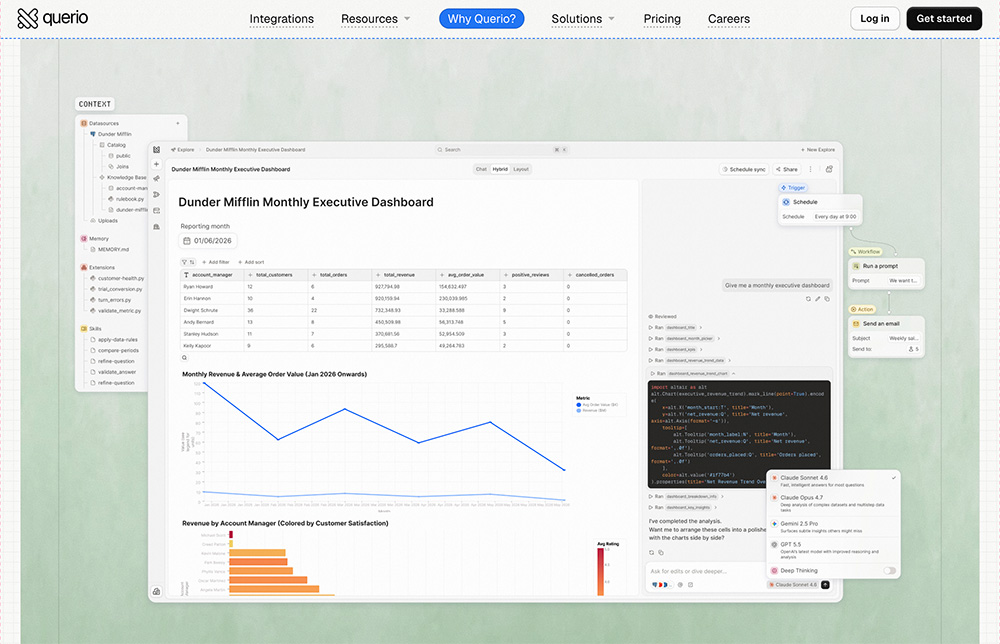Click the Datasources section icon
Viewport: 1000px width, 644px height.
(x=84, y=123)
